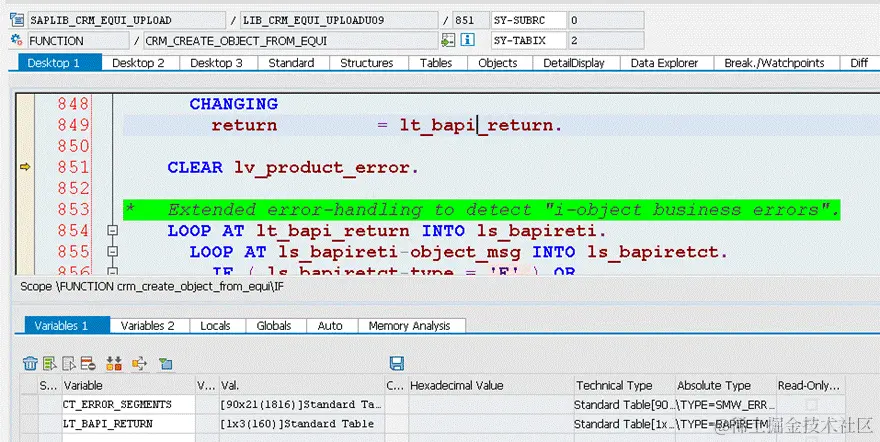This screenshot has height=442, width=880.
Task: Click the CRM_CREATE_OBJECT_FROM_EQUI field
Action: point(291,40)
